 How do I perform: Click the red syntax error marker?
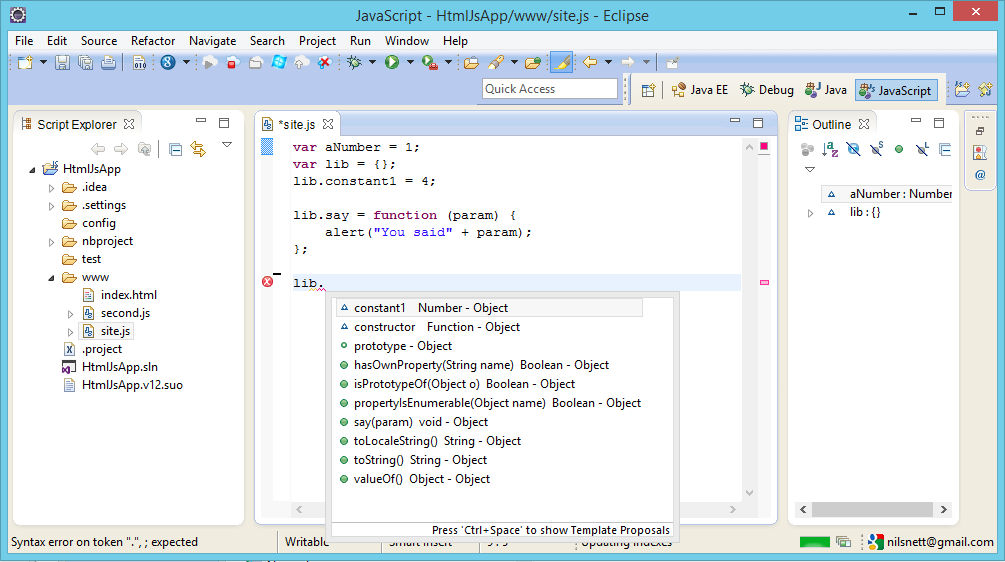click(267, 283)
